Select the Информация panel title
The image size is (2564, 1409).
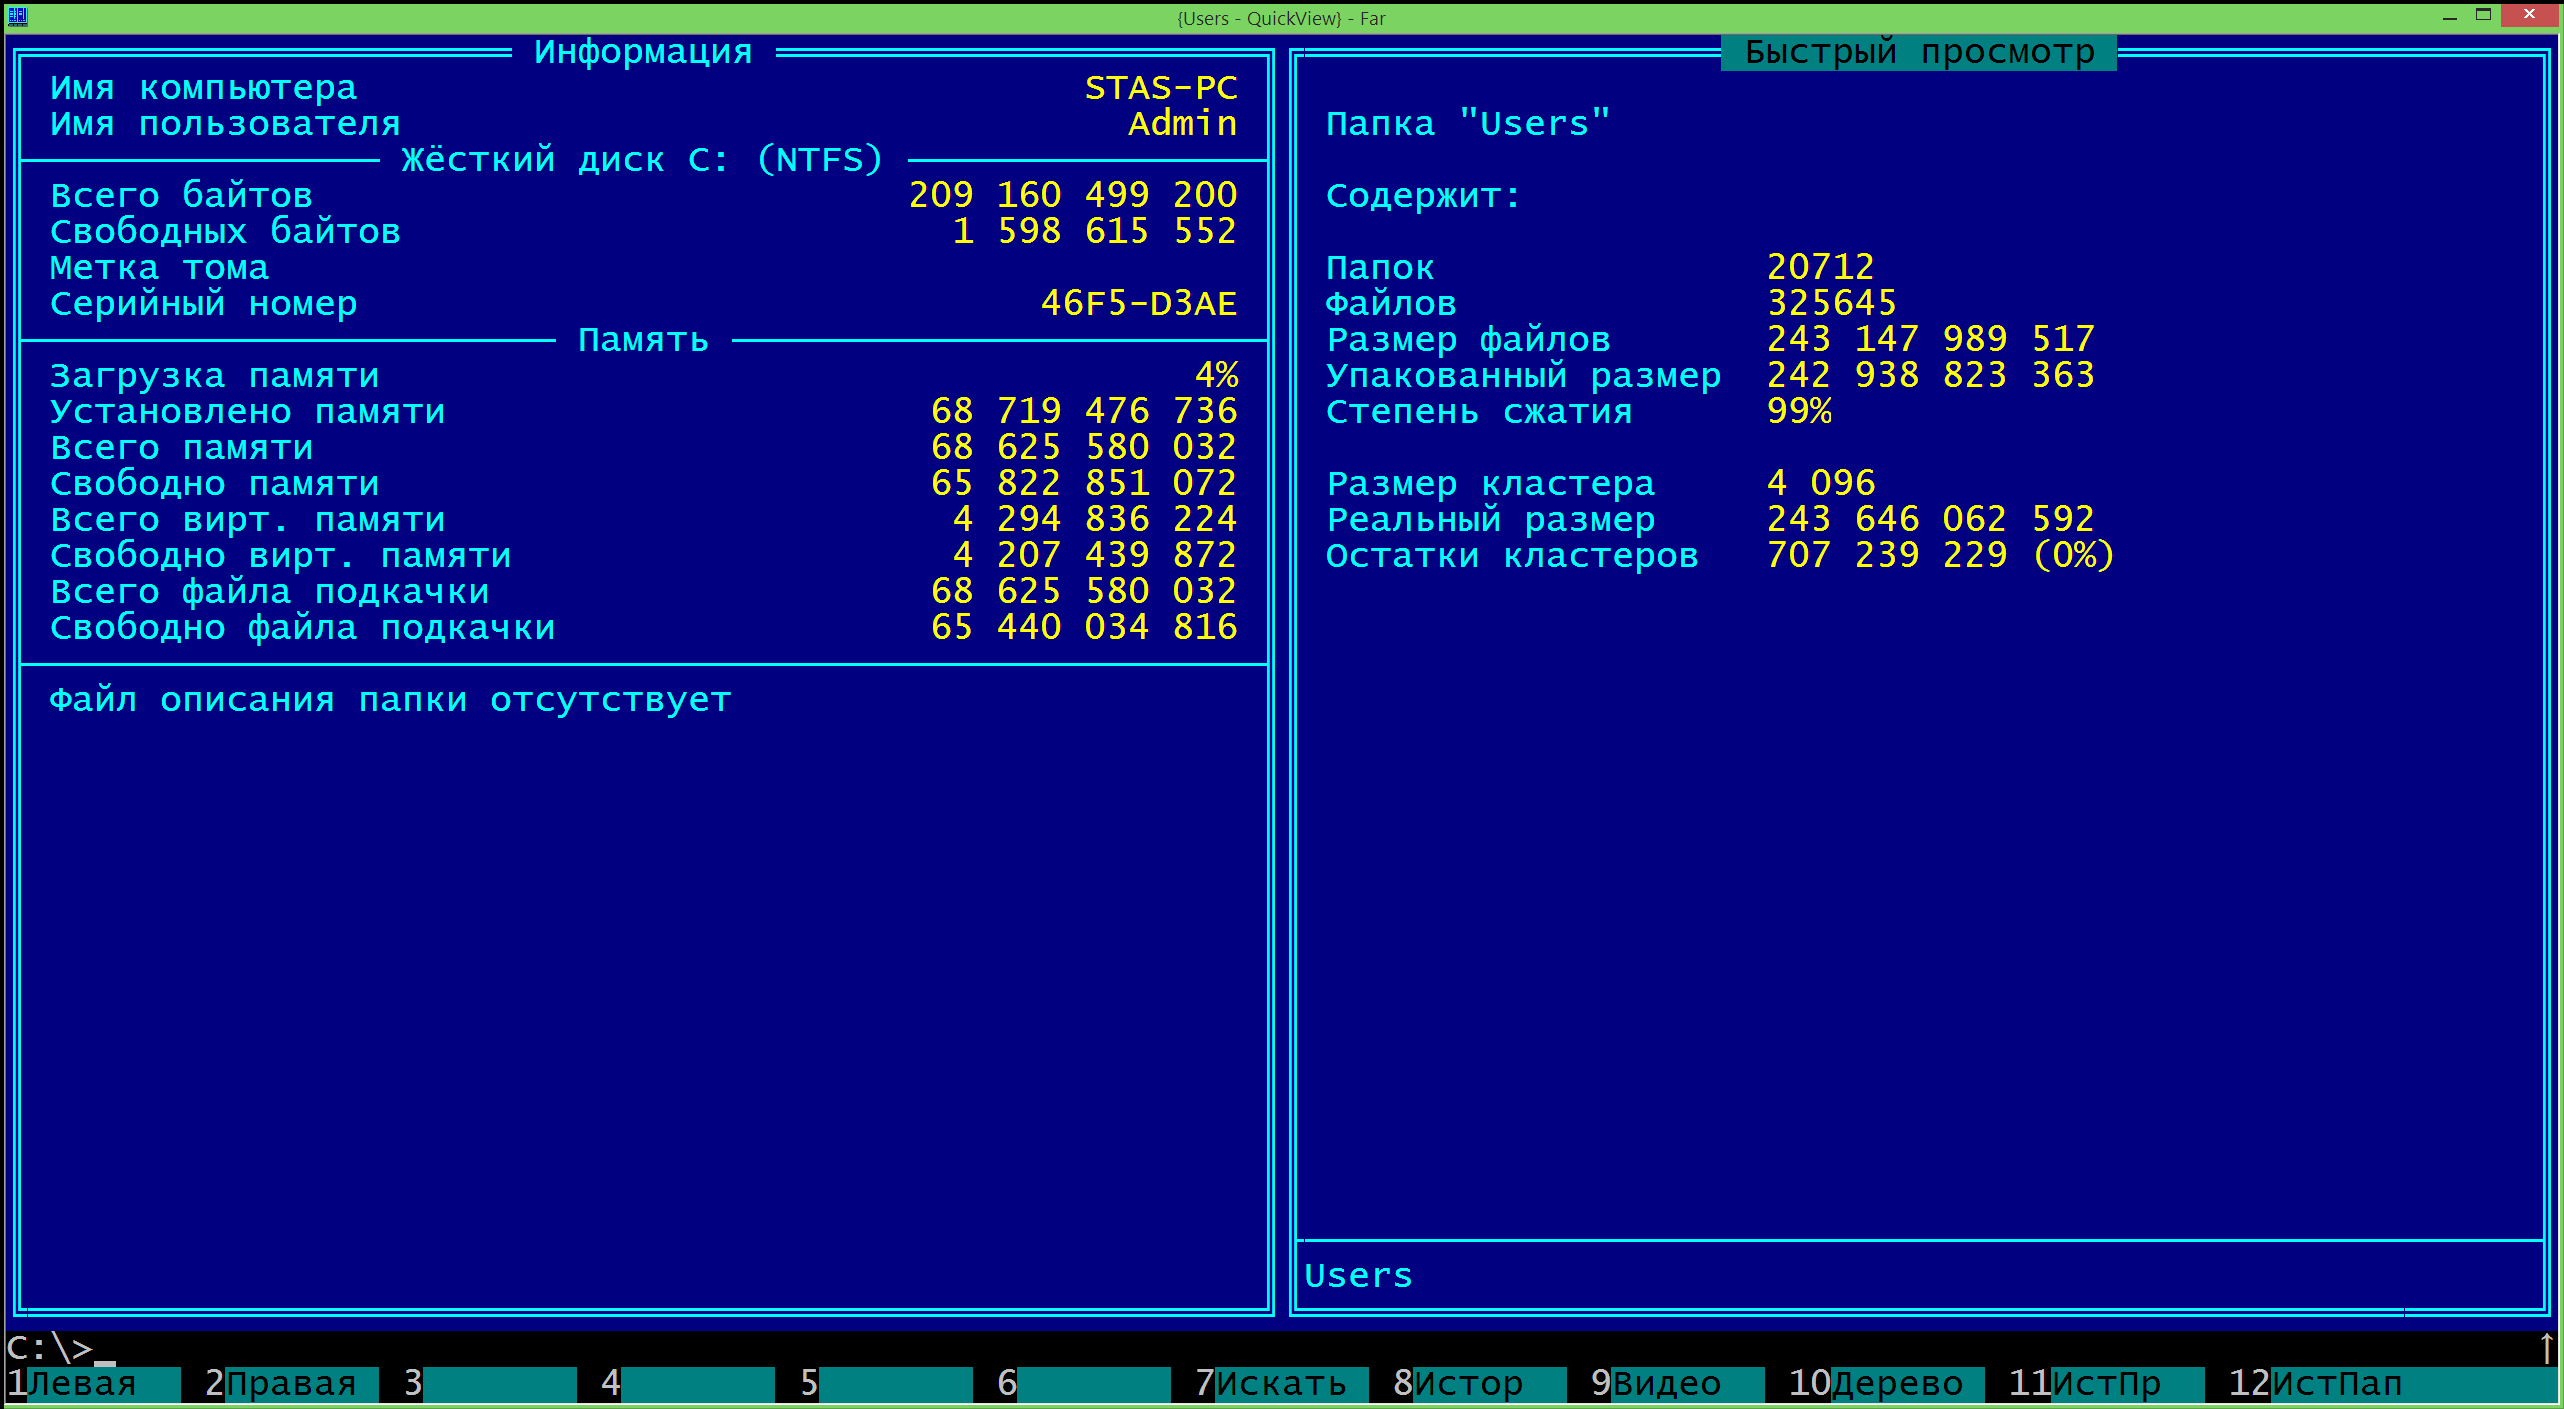(643, 52)
